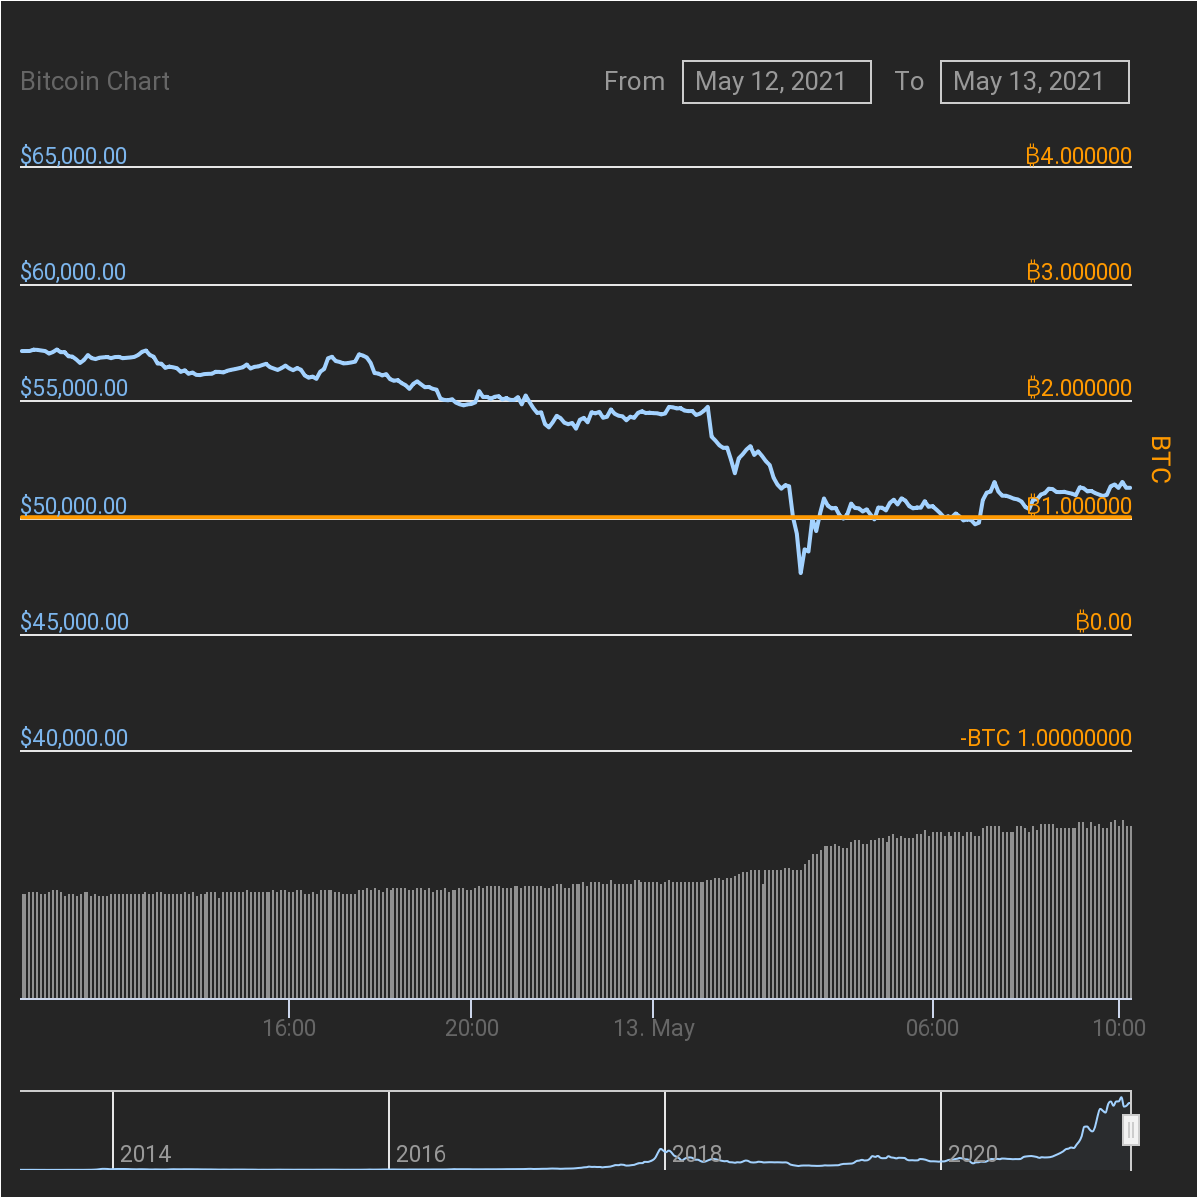Click the ₿3.000000 right axis label
The width and height of the screenshot is (1200, 1200).
coord(1078,272)
